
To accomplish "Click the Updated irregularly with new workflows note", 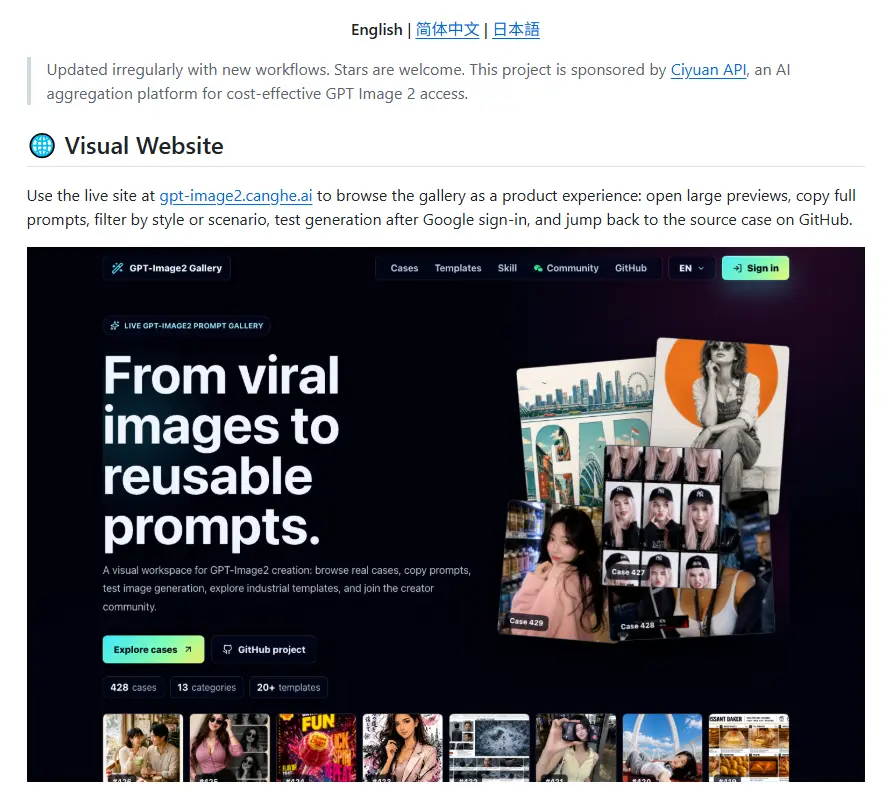I will pos(418,82).
